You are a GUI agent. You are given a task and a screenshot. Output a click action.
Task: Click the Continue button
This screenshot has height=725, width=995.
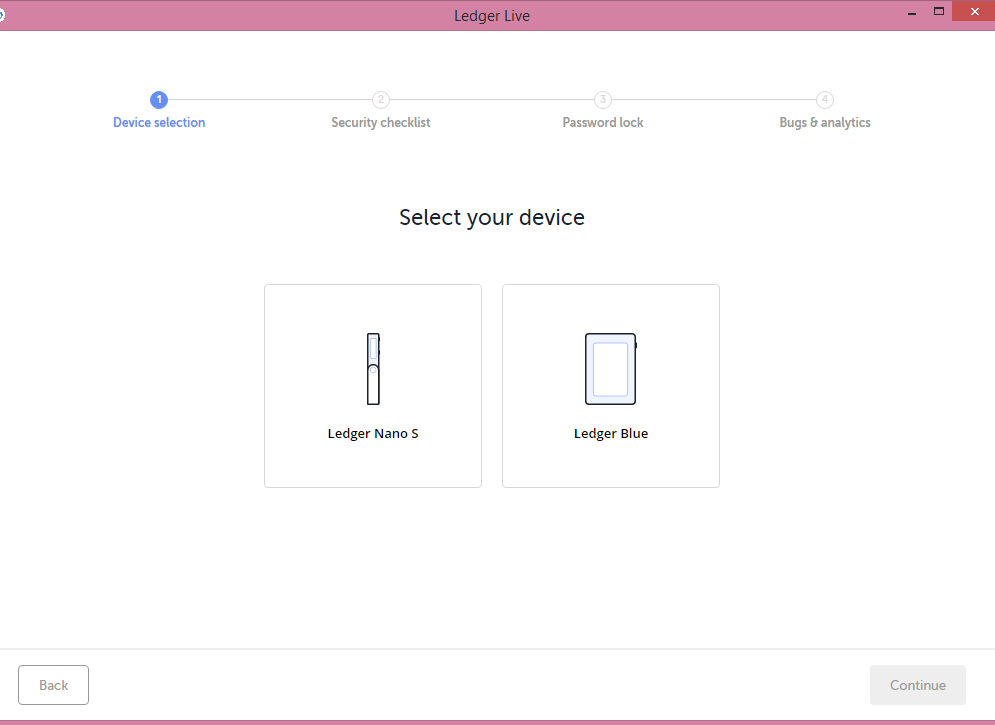pyautogui.click(x=918, y=685)
